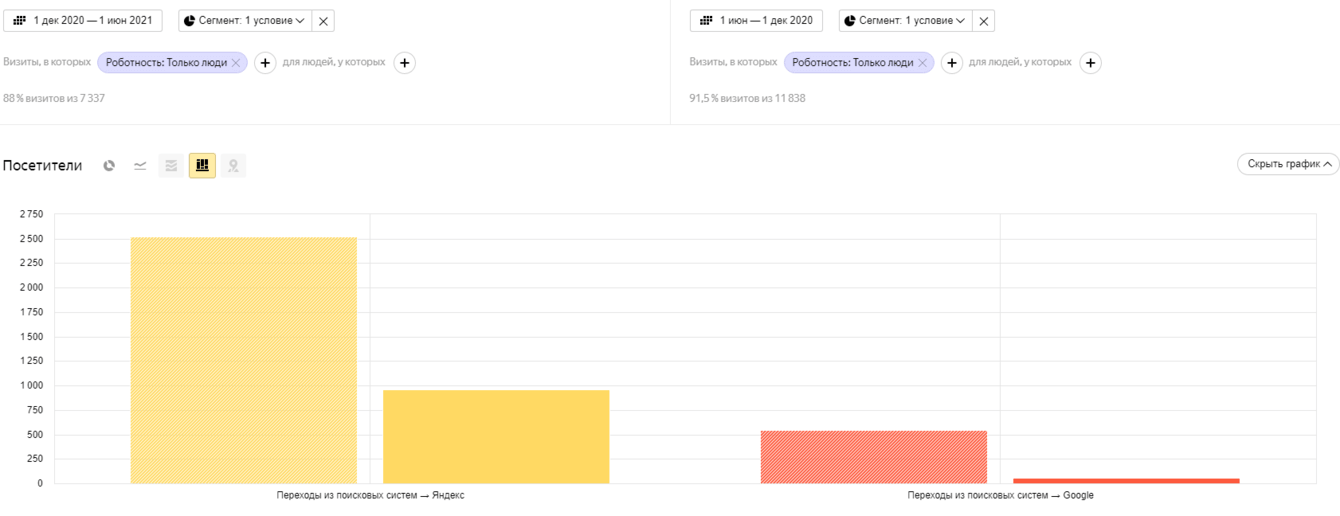The width and height of the screenshot is (1340, 516).
Task: Add people condition for left segment
Action: point(404,63)
